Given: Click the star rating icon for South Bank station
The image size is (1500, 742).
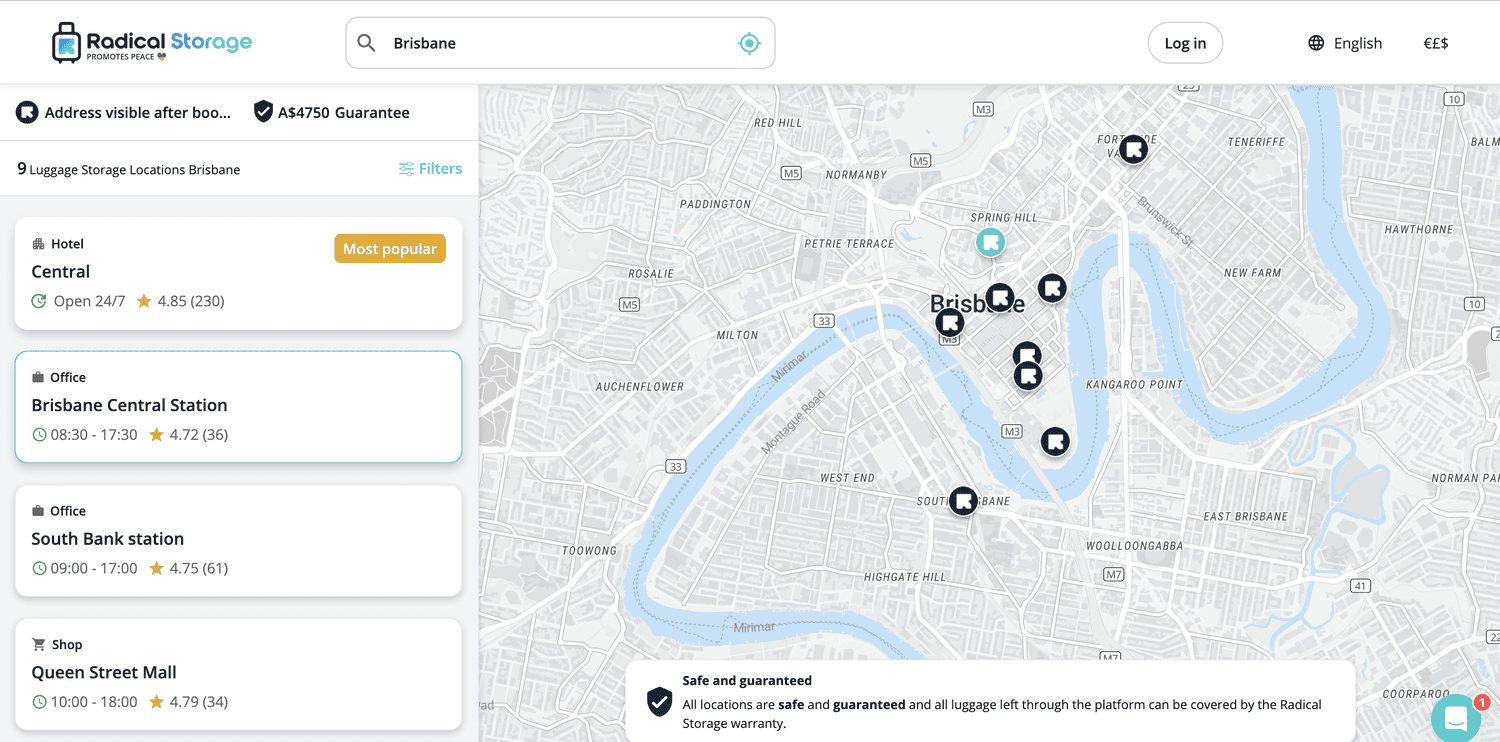Looking at the screenshot, I should (x=157, y=568).
